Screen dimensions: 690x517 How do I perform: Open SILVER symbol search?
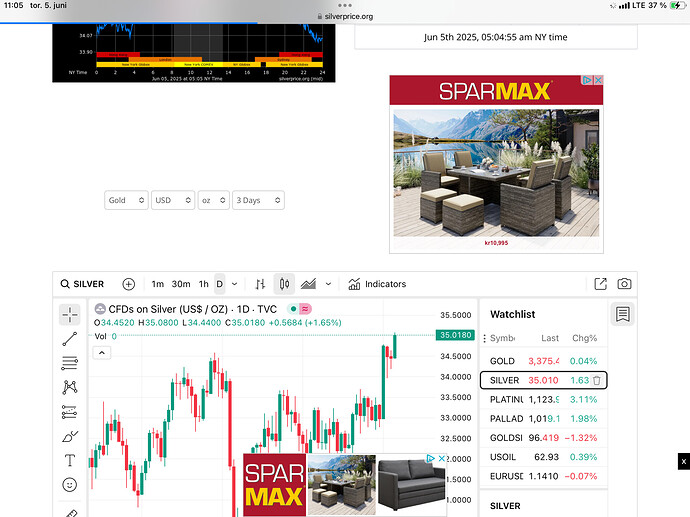[82, 284]
